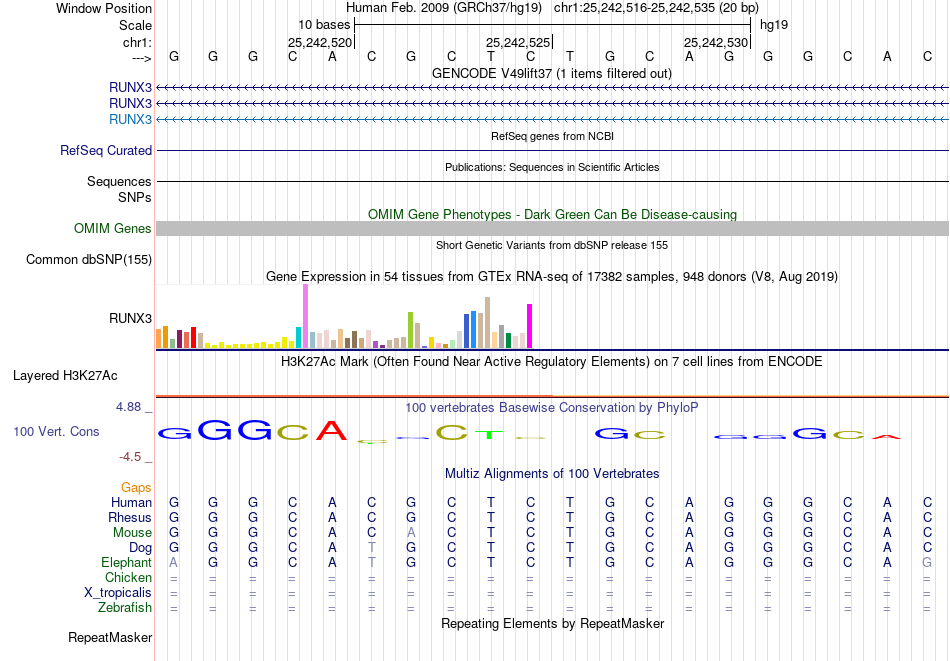Open the RepeatMasker track label

(x=110, y=637)
